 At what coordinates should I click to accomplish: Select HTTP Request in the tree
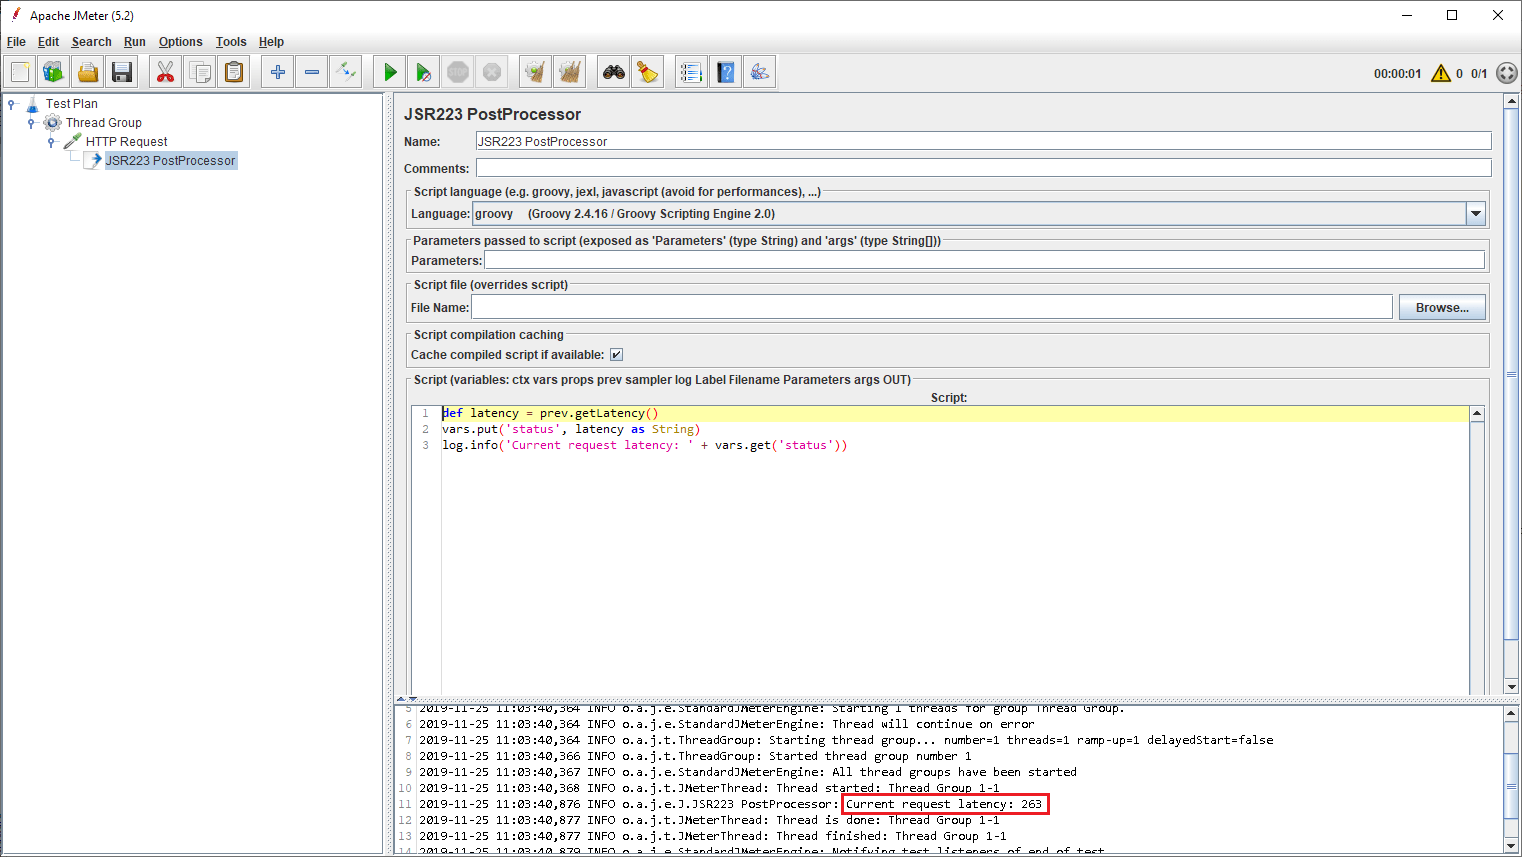click(127, 142)
